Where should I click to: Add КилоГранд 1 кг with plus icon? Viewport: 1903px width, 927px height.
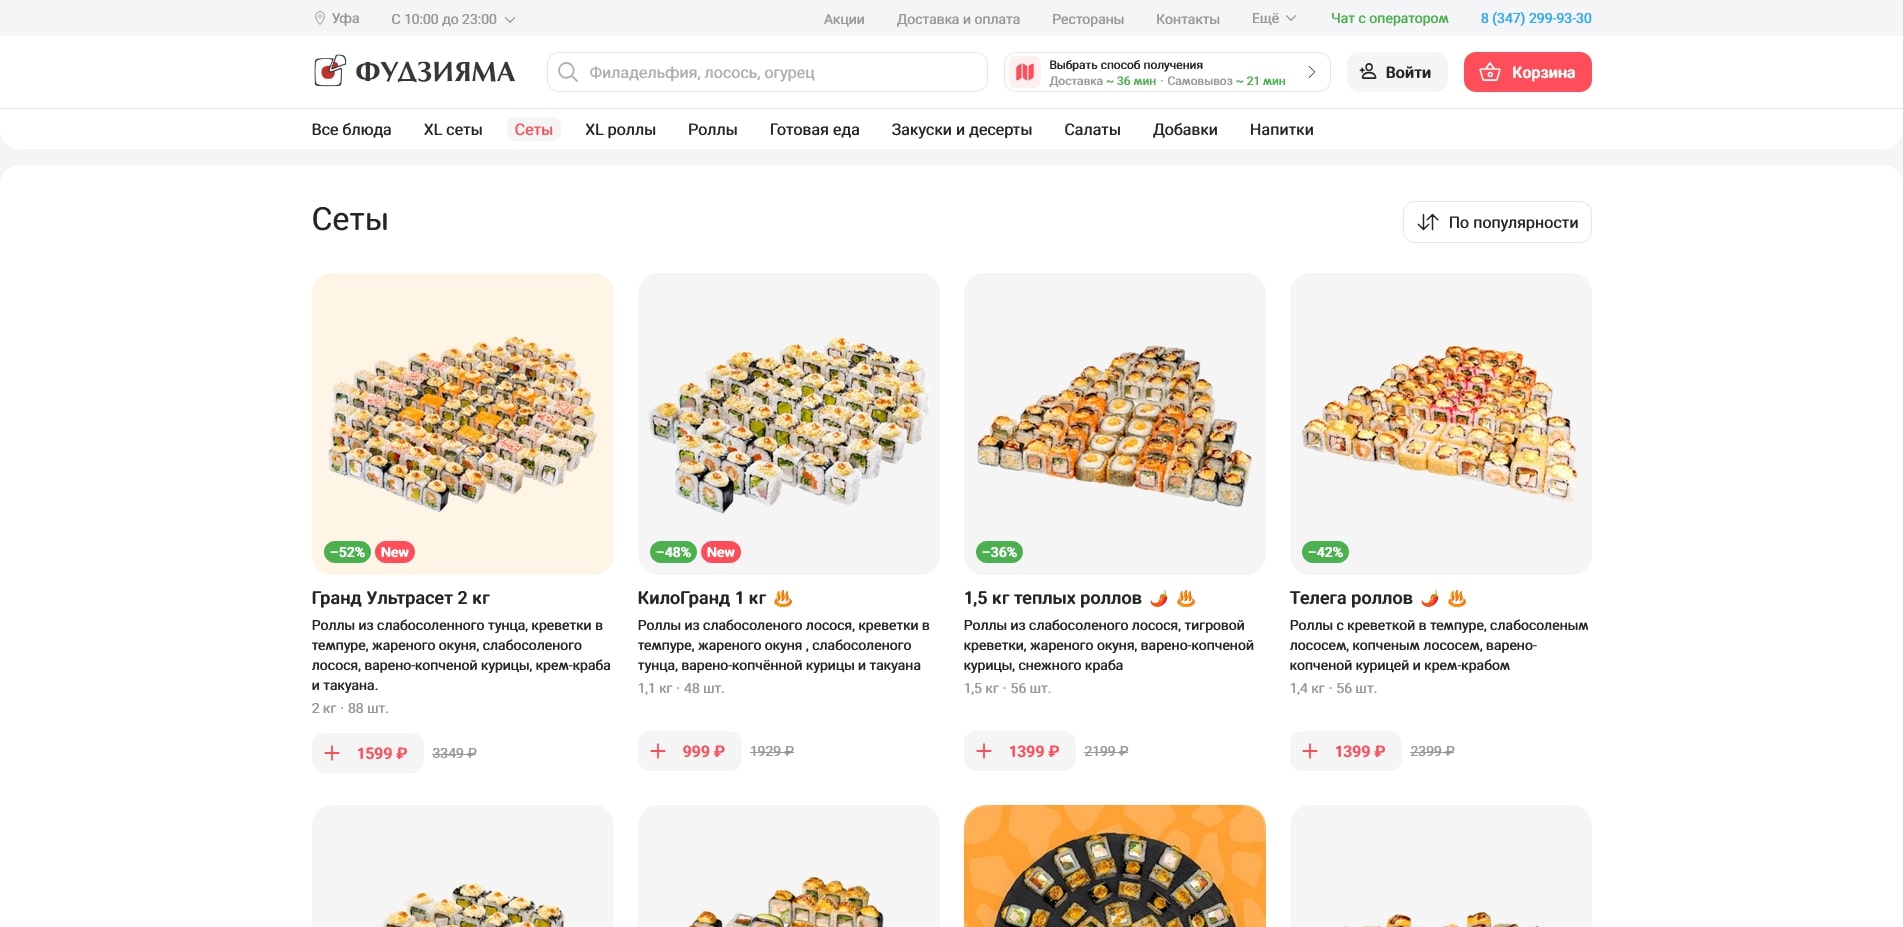[x=658, y=751]
